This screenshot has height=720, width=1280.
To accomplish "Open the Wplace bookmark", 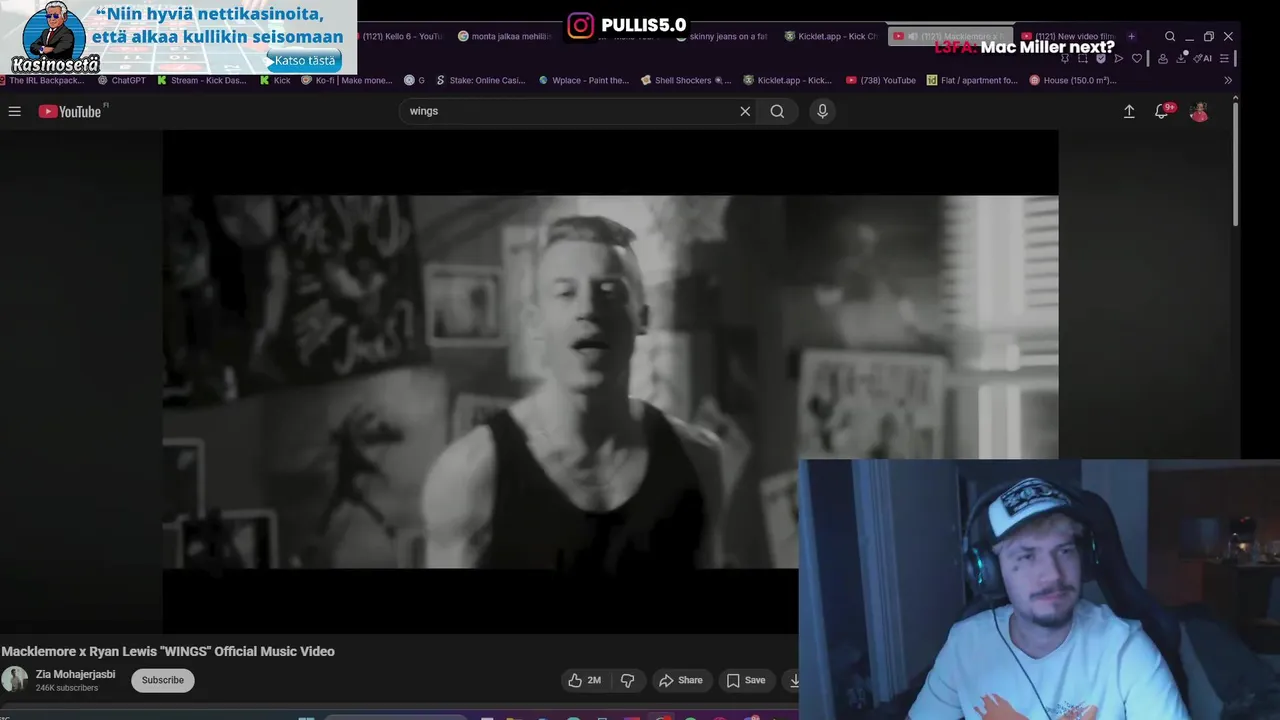I will [584, 80].
